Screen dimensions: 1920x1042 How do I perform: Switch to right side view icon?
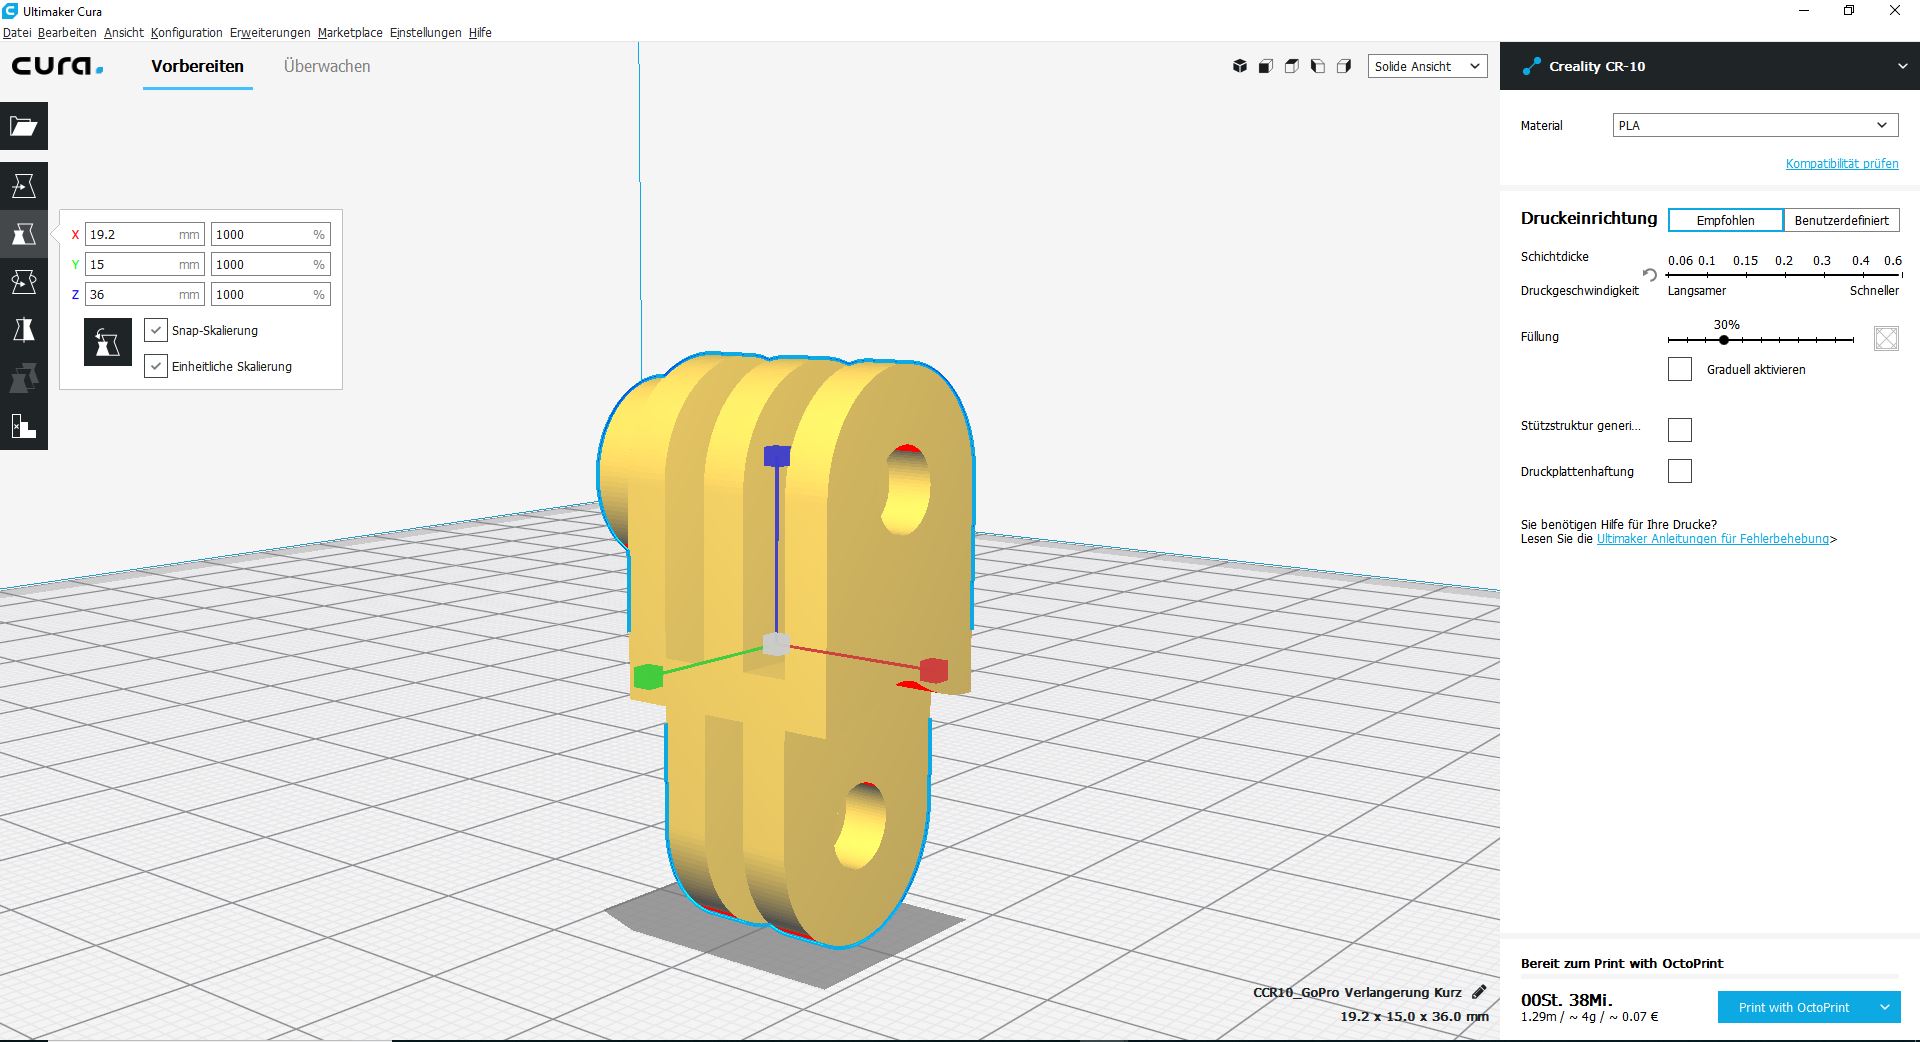tap(1344, 66)
